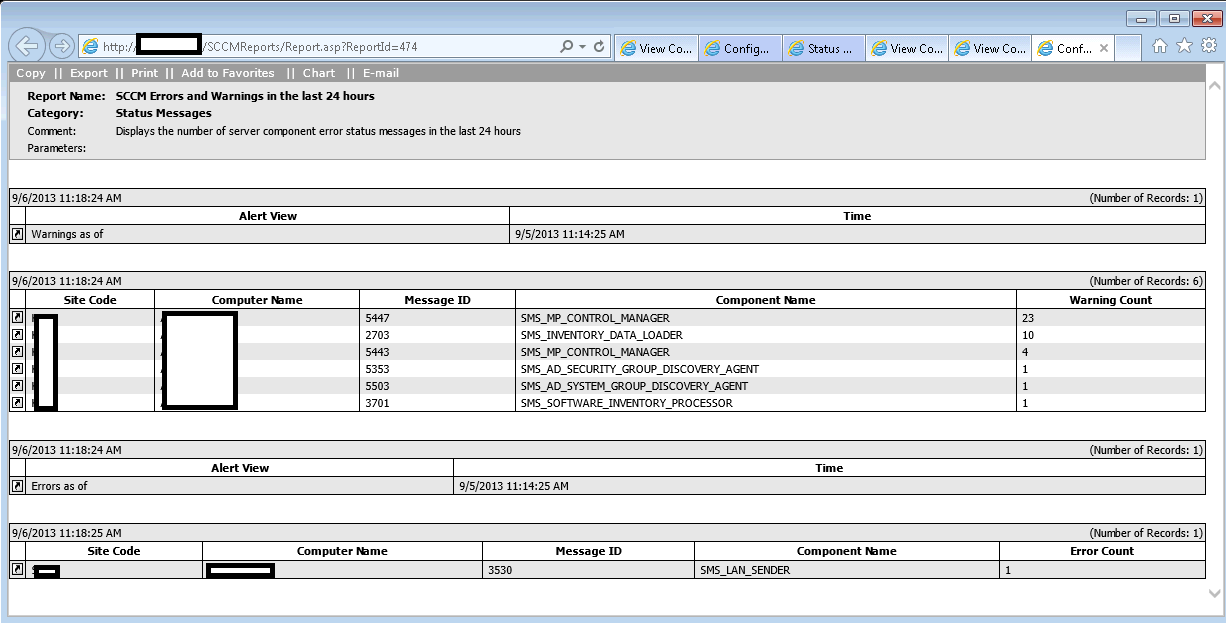The height and width of the screenshot is (634, 1226).
Task: Click drill-down icon for SMS_AD_SECURITY_GROUP_DISCOVERY_AGENT row
Action: pos(17,369)
